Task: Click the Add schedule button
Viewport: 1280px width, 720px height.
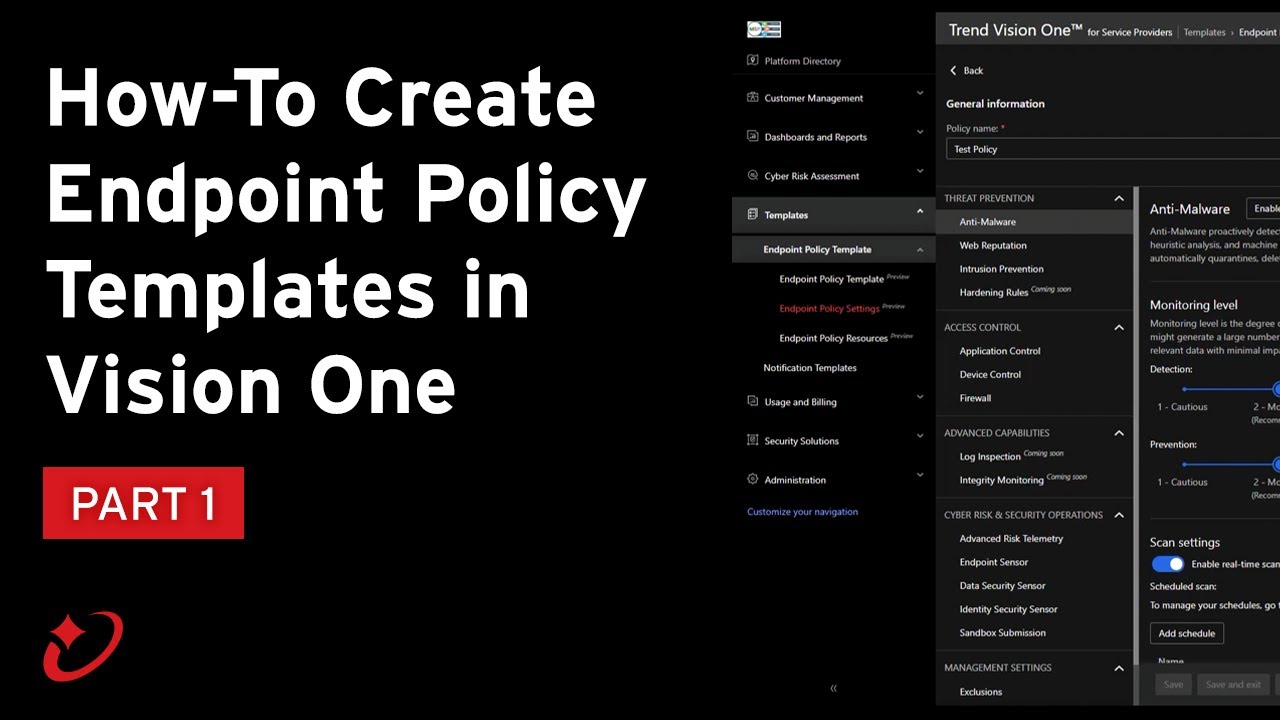Action: (x=1187, y=633)
